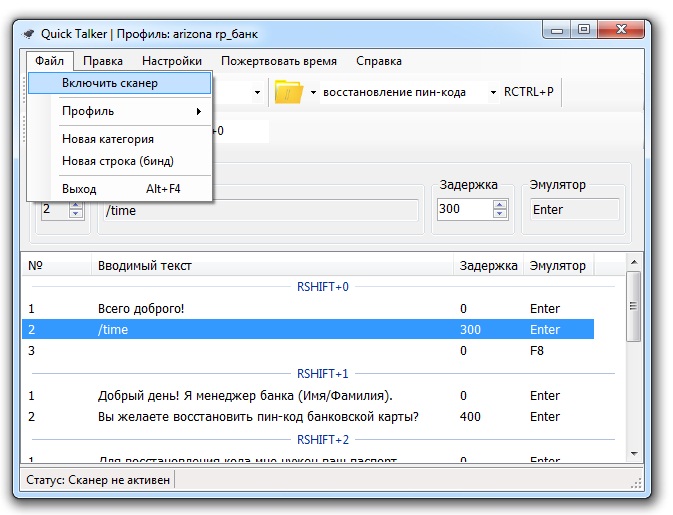The image size is (673, 515).
Task: Click the Эмулятор column header
Action: coord(558,266)
